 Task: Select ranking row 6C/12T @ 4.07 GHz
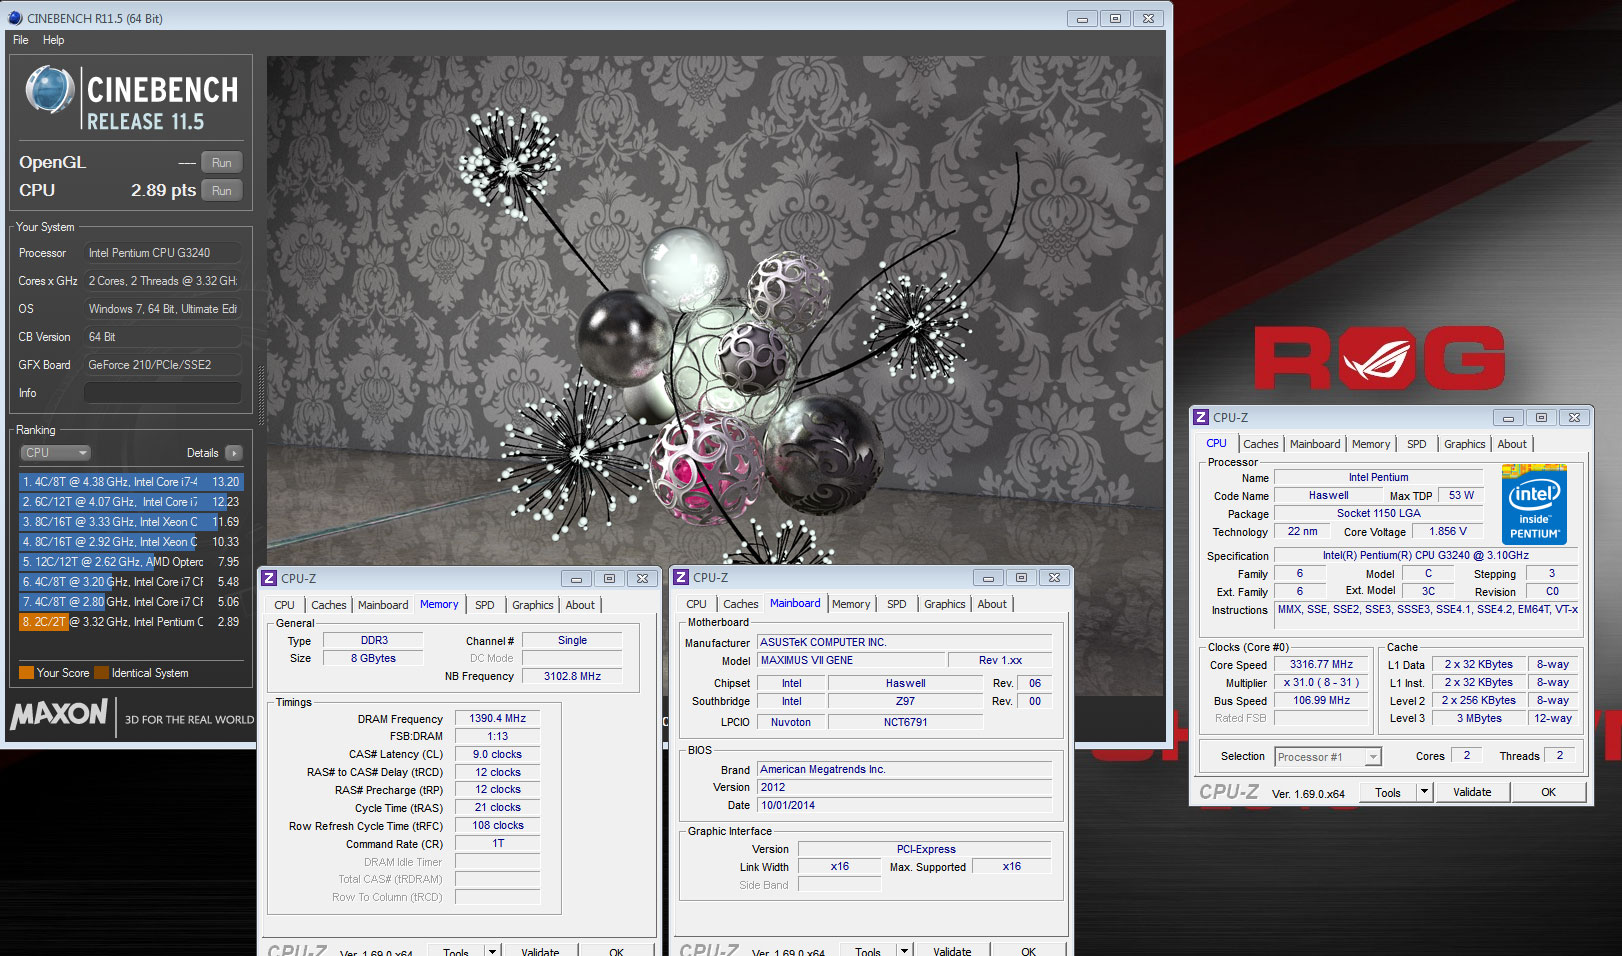131,502
